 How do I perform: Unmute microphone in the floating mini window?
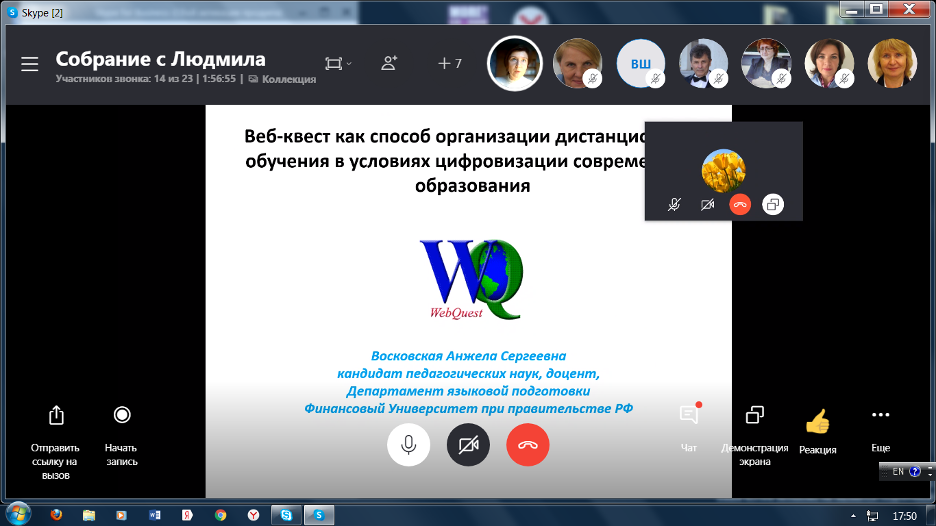coord(675,204)
